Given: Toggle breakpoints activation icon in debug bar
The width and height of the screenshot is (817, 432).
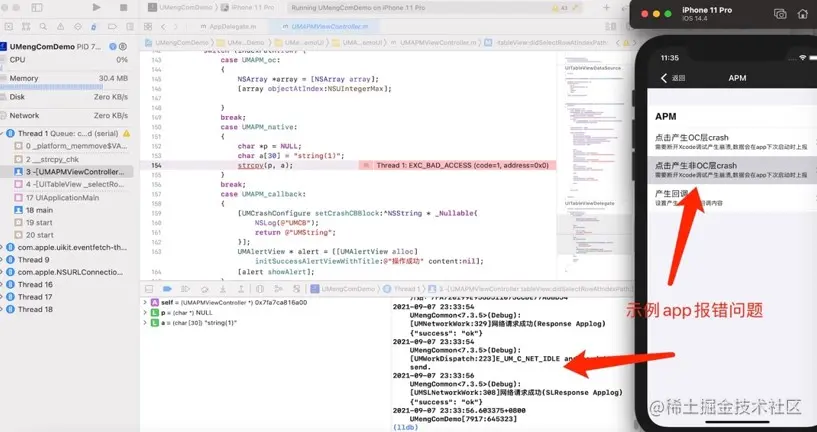Looking at the screenshot, I should pyautogui.click(x=167, y=289).
